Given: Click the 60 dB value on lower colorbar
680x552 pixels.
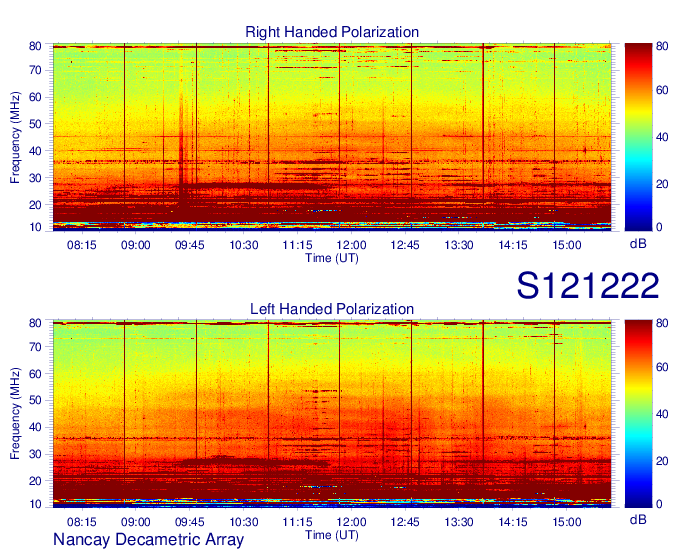Looking at the screenshot, I should click(x=662, y=367).
